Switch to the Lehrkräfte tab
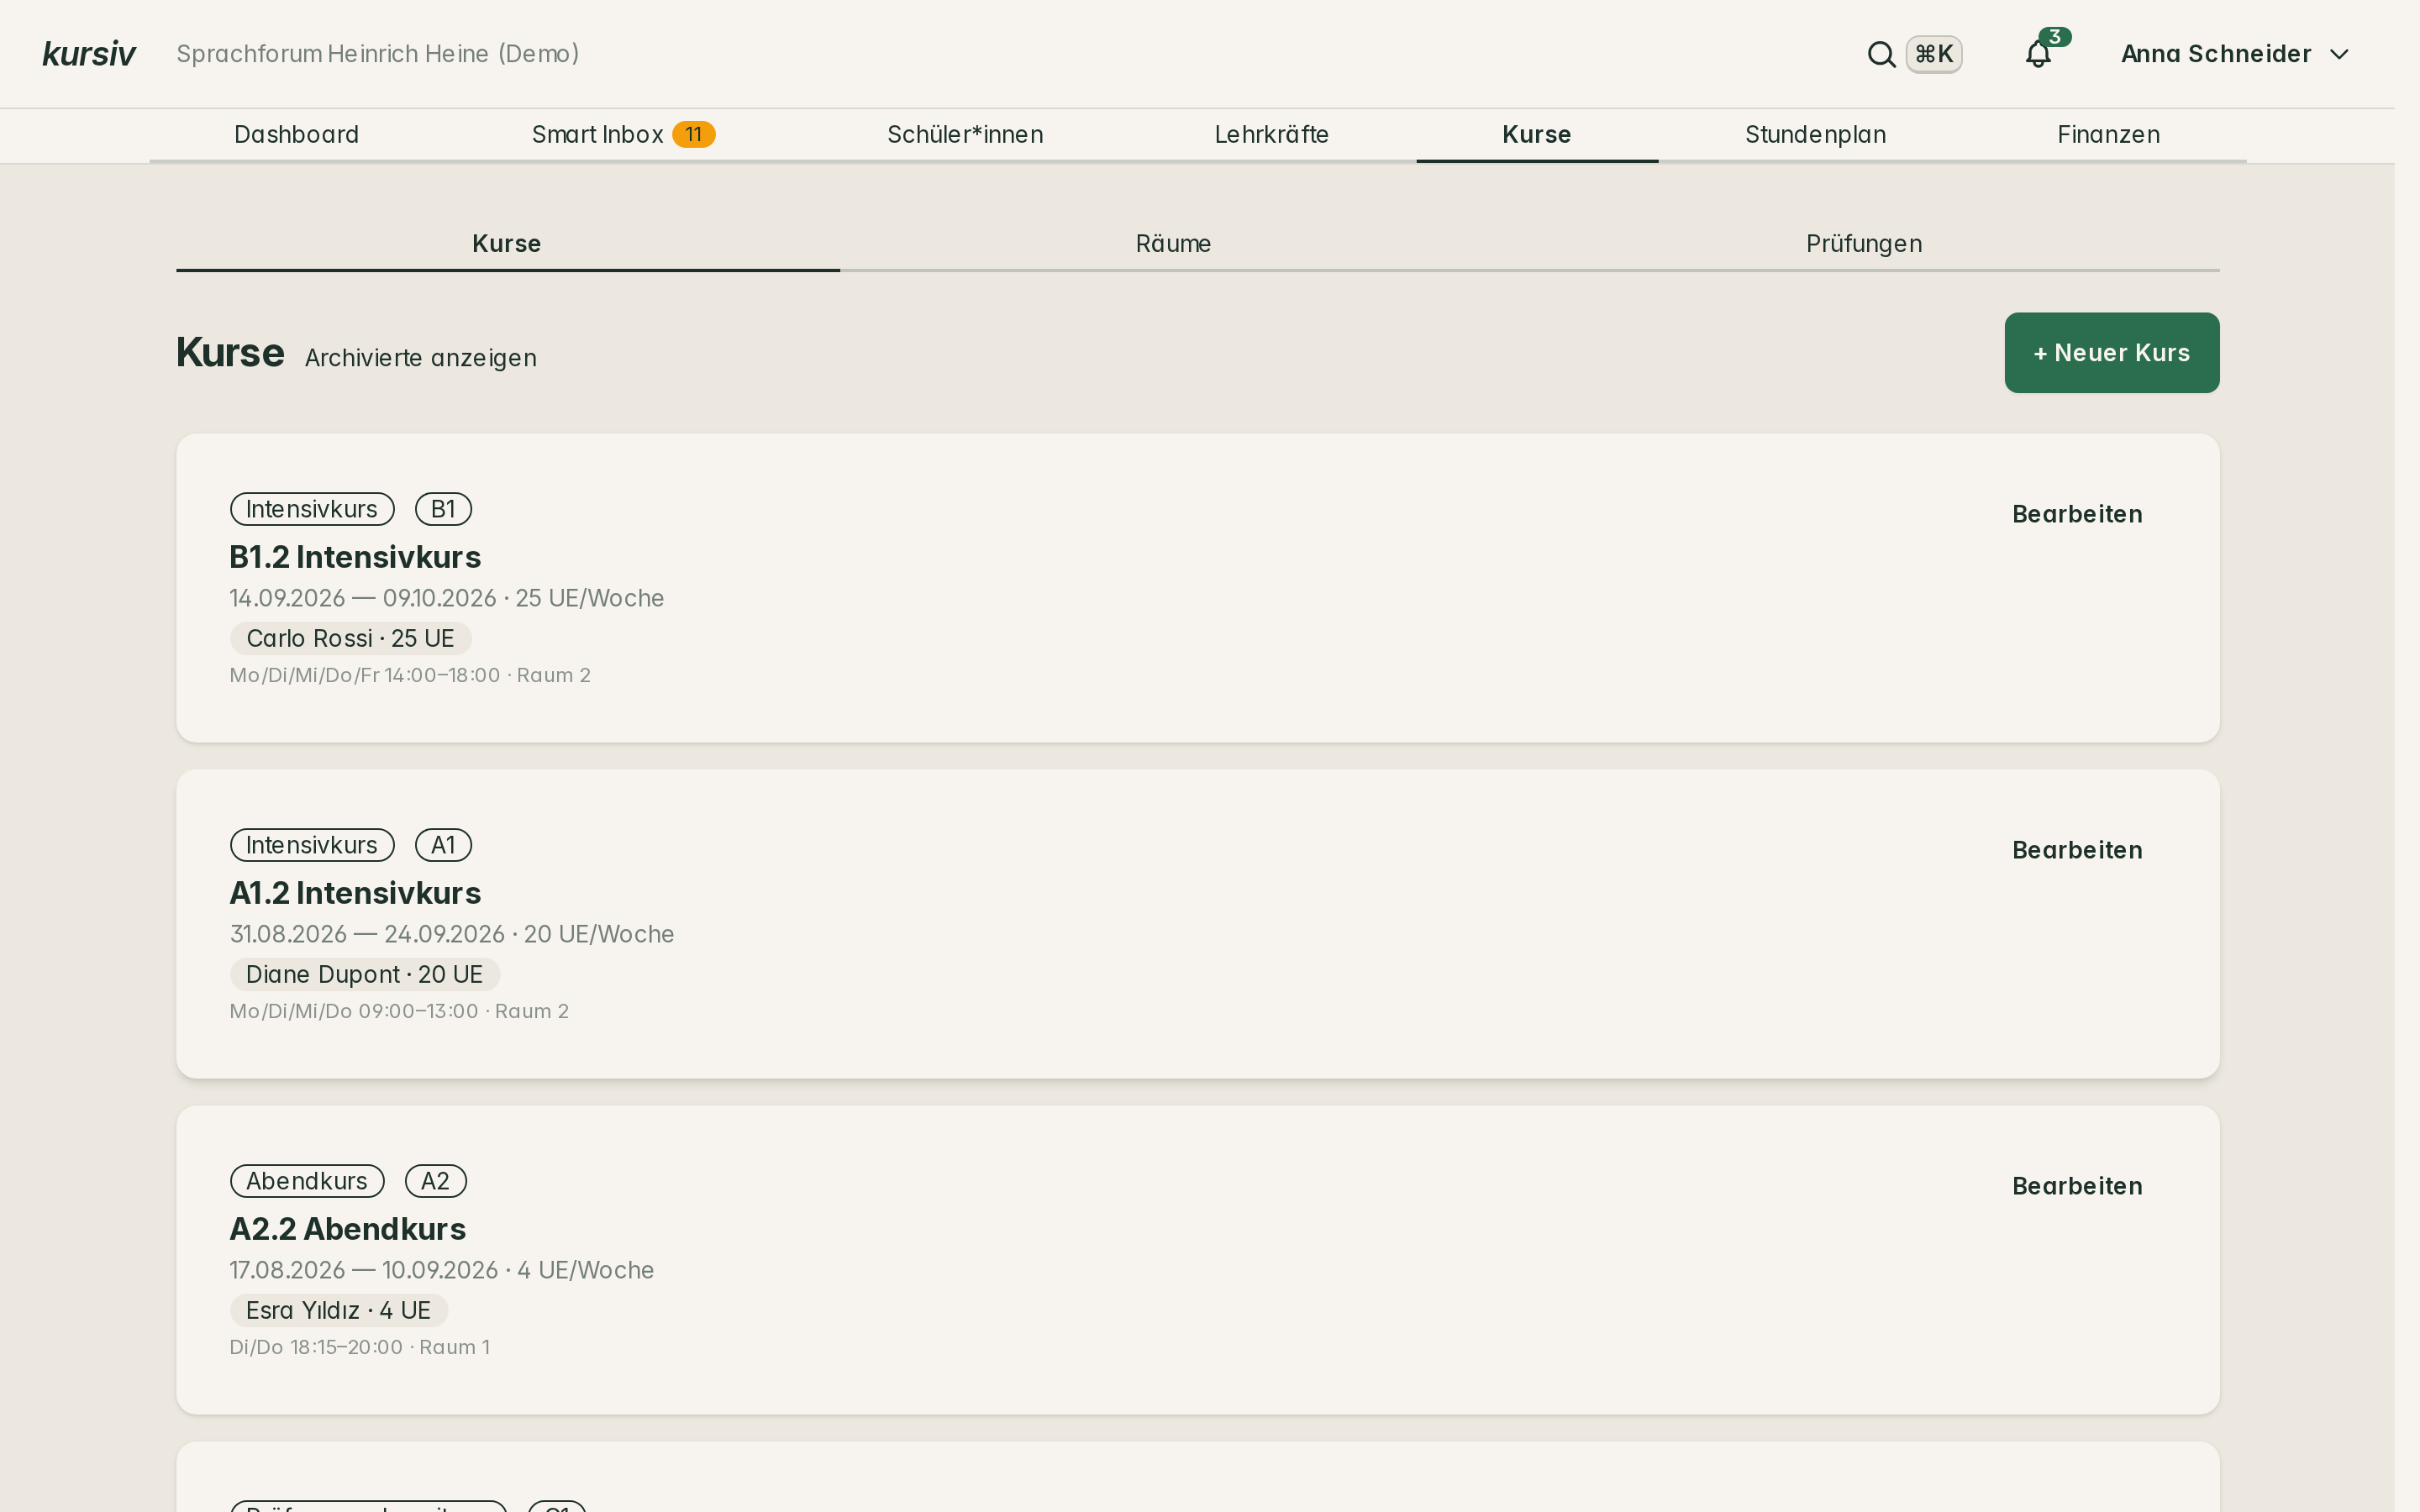The height and width of the screenshot is (1512, 2420). (1271, 135)
